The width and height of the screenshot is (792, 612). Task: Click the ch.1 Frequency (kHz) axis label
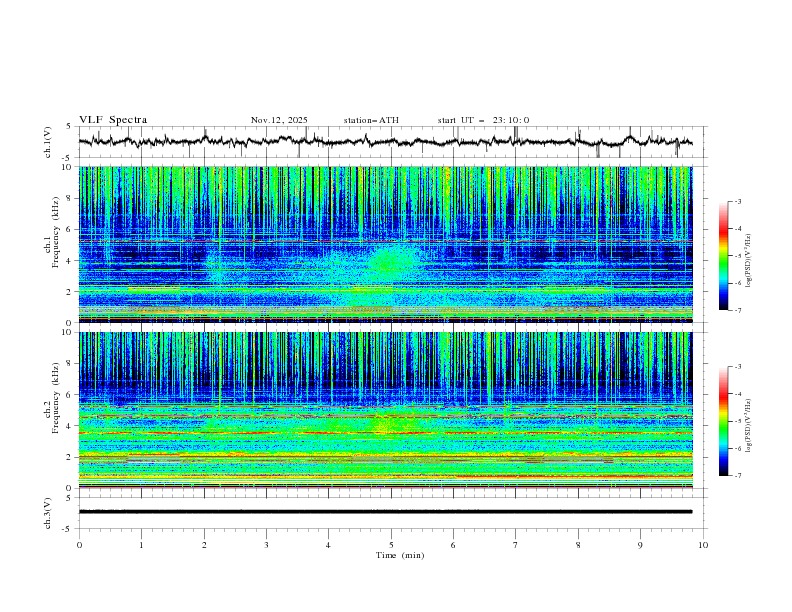pos(52,233)
